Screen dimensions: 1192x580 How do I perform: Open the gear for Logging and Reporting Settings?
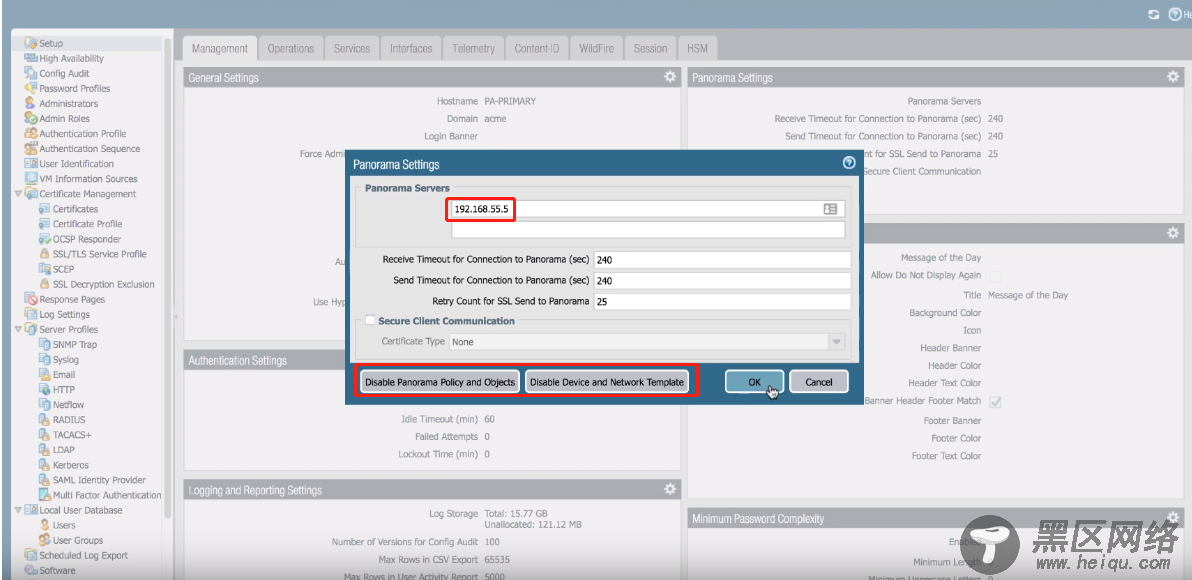pyautogui.click(x=670, y=489)
